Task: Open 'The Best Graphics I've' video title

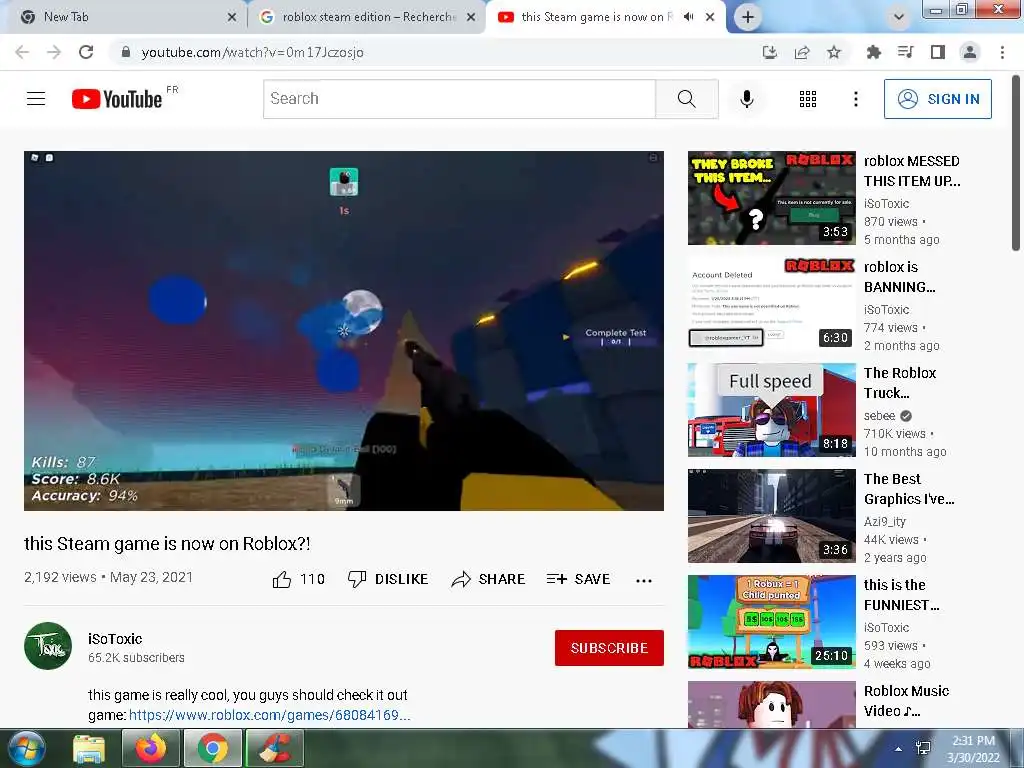Action: pos(909,489)
